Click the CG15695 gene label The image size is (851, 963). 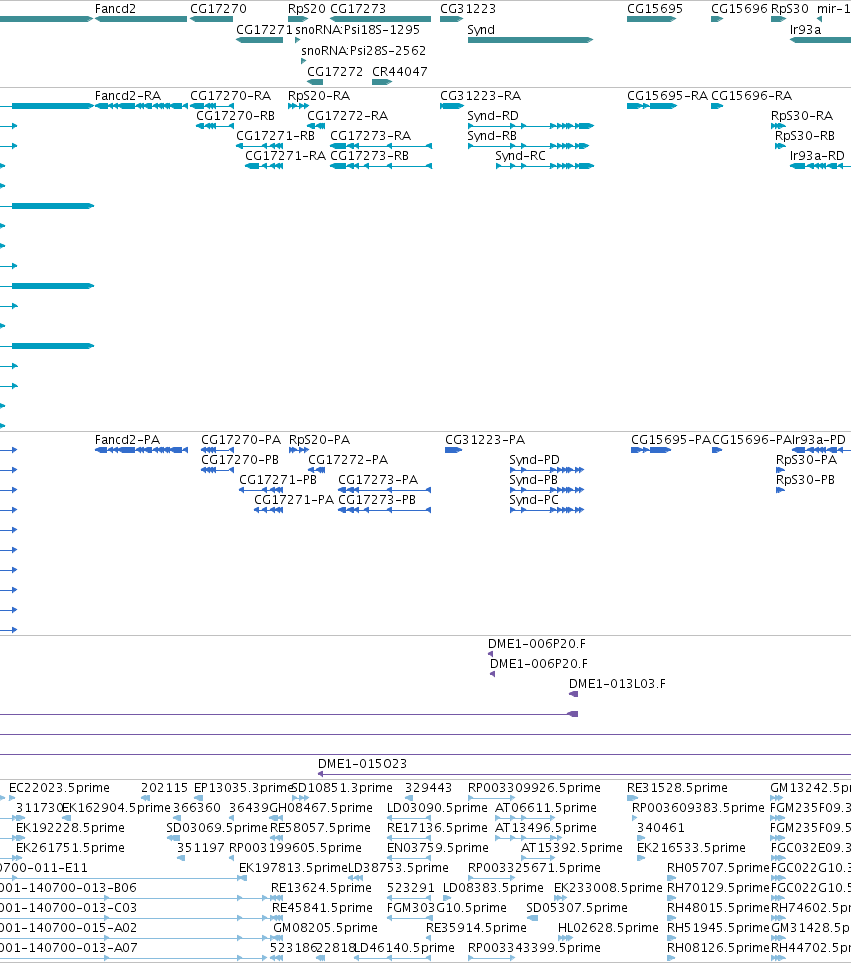(655, 9)
